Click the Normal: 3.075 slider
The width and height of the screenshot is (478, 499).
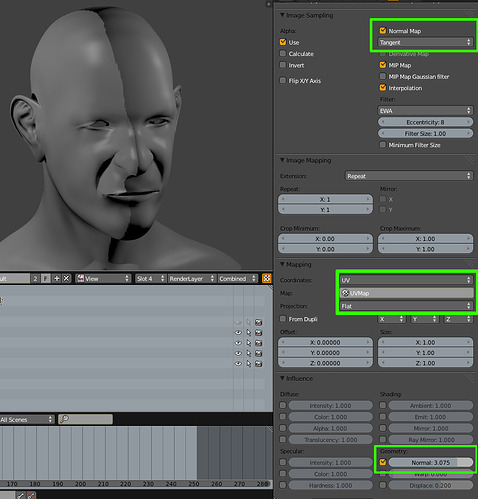431,462
